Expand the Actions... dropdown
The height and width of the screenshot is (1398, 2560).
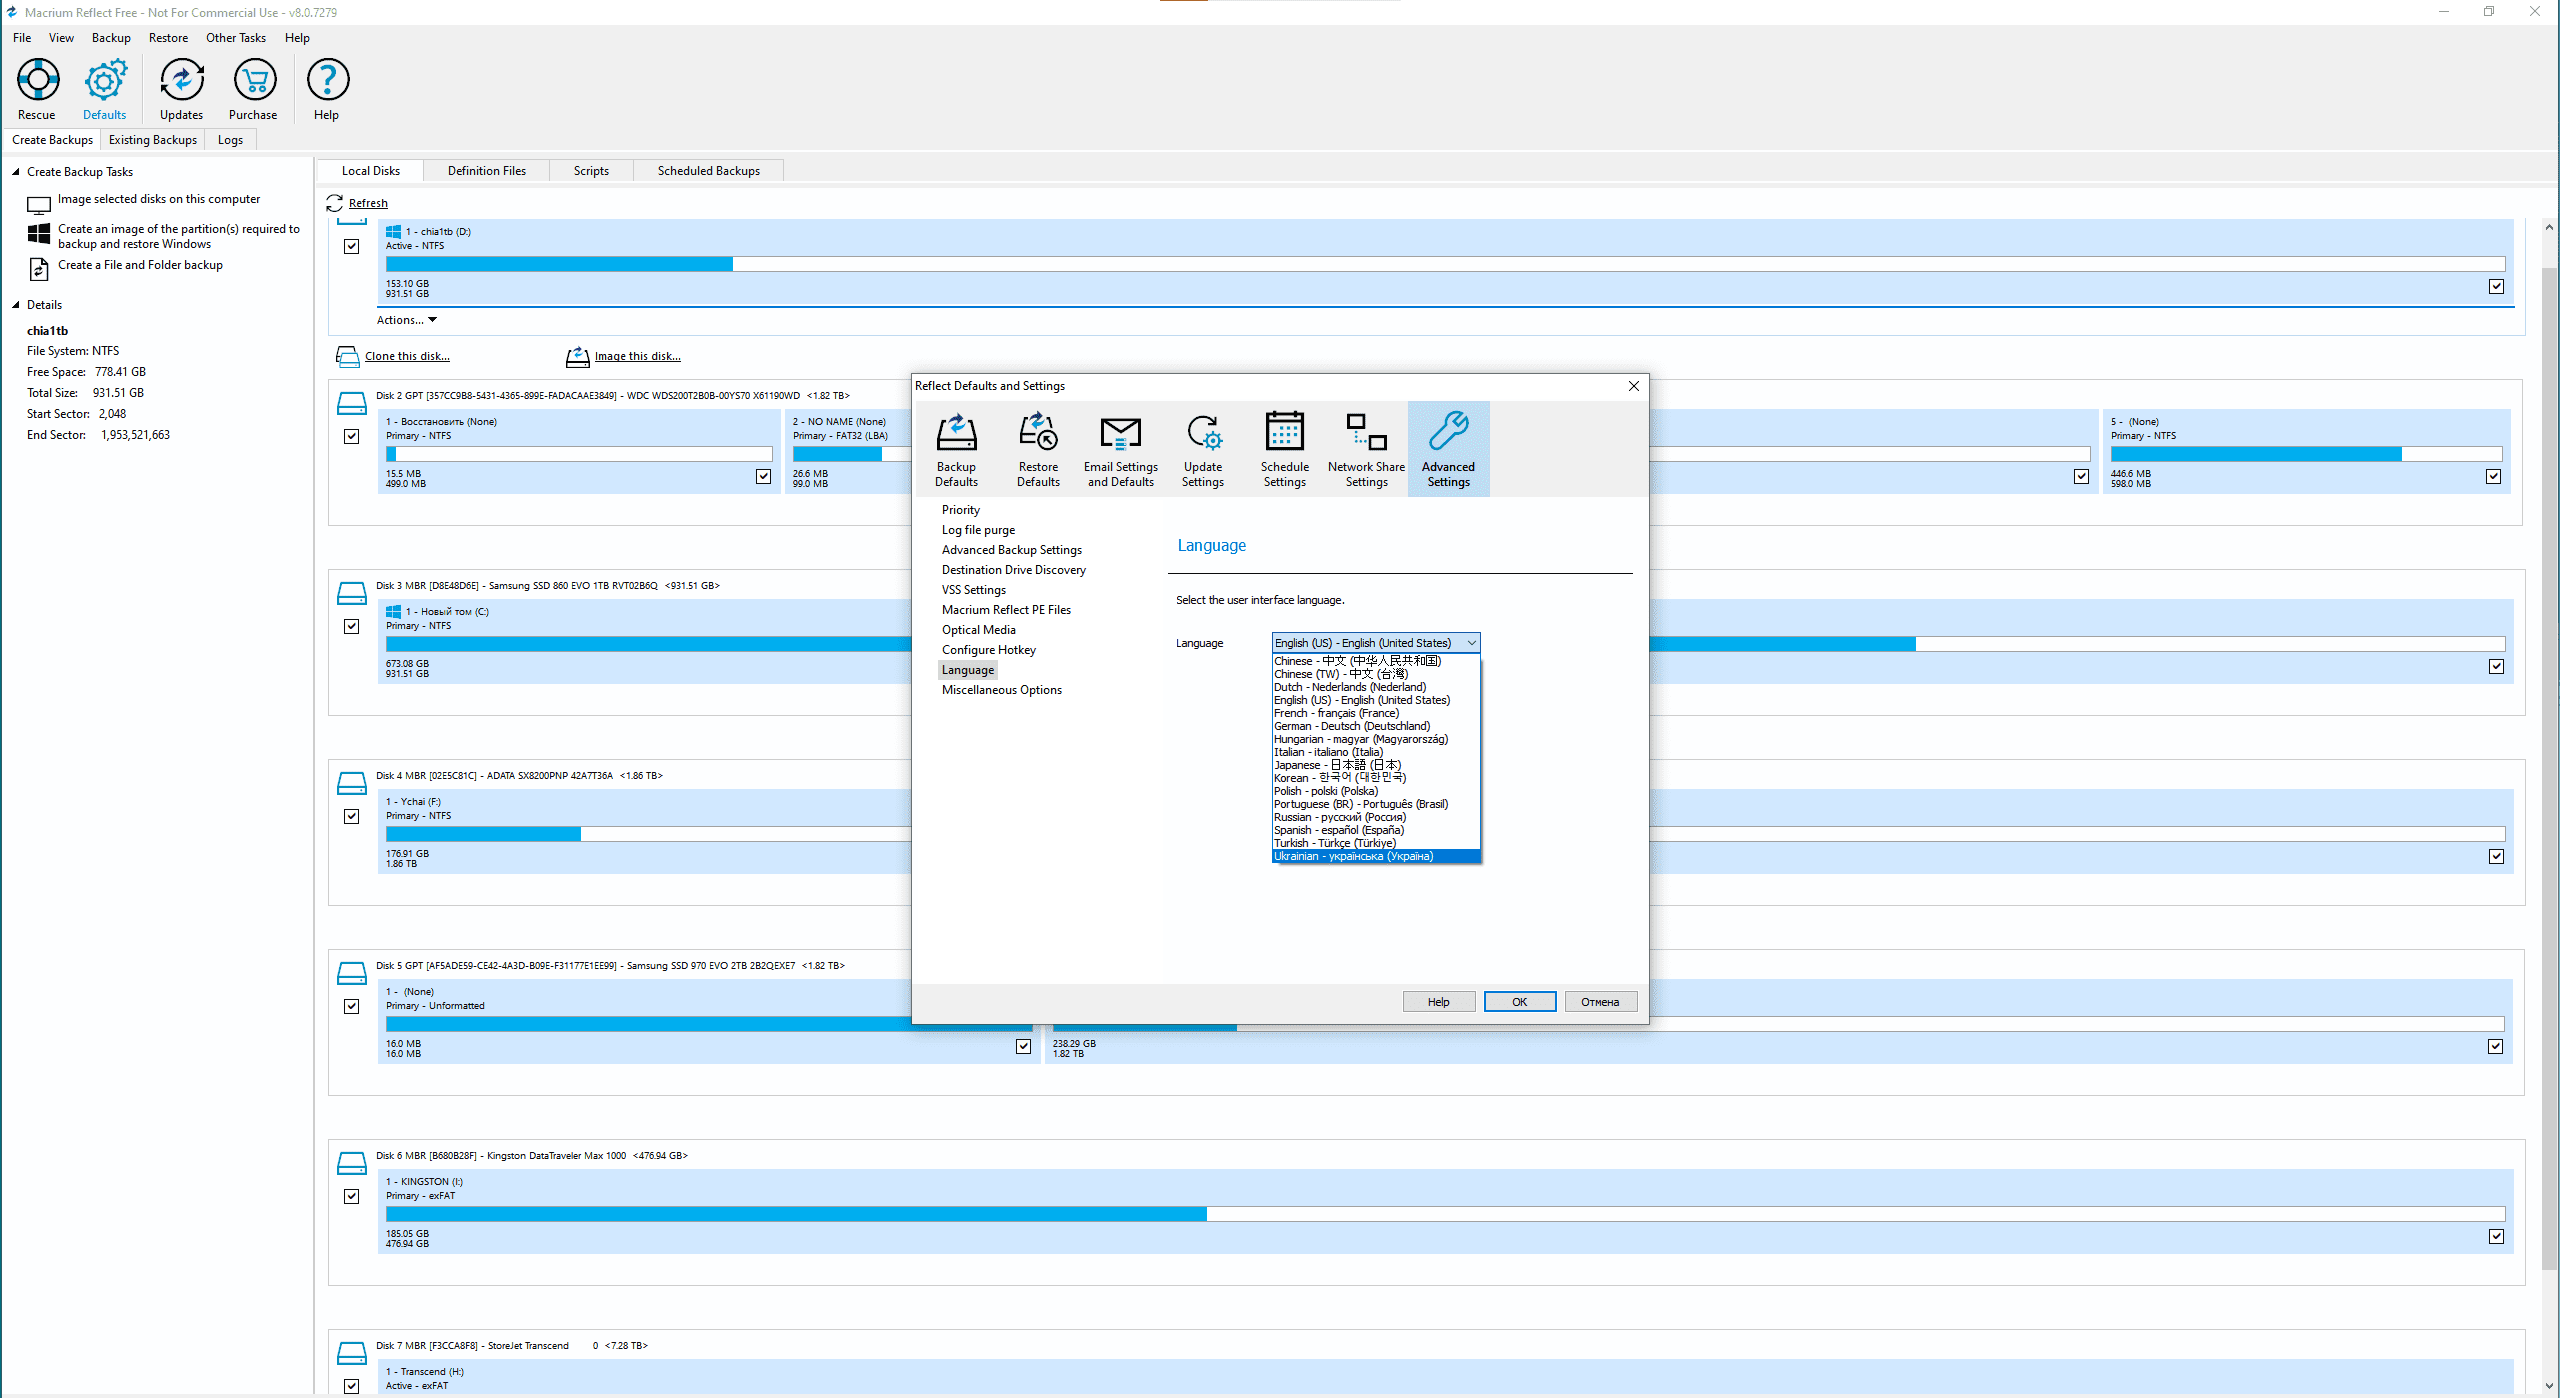[406, 320]
